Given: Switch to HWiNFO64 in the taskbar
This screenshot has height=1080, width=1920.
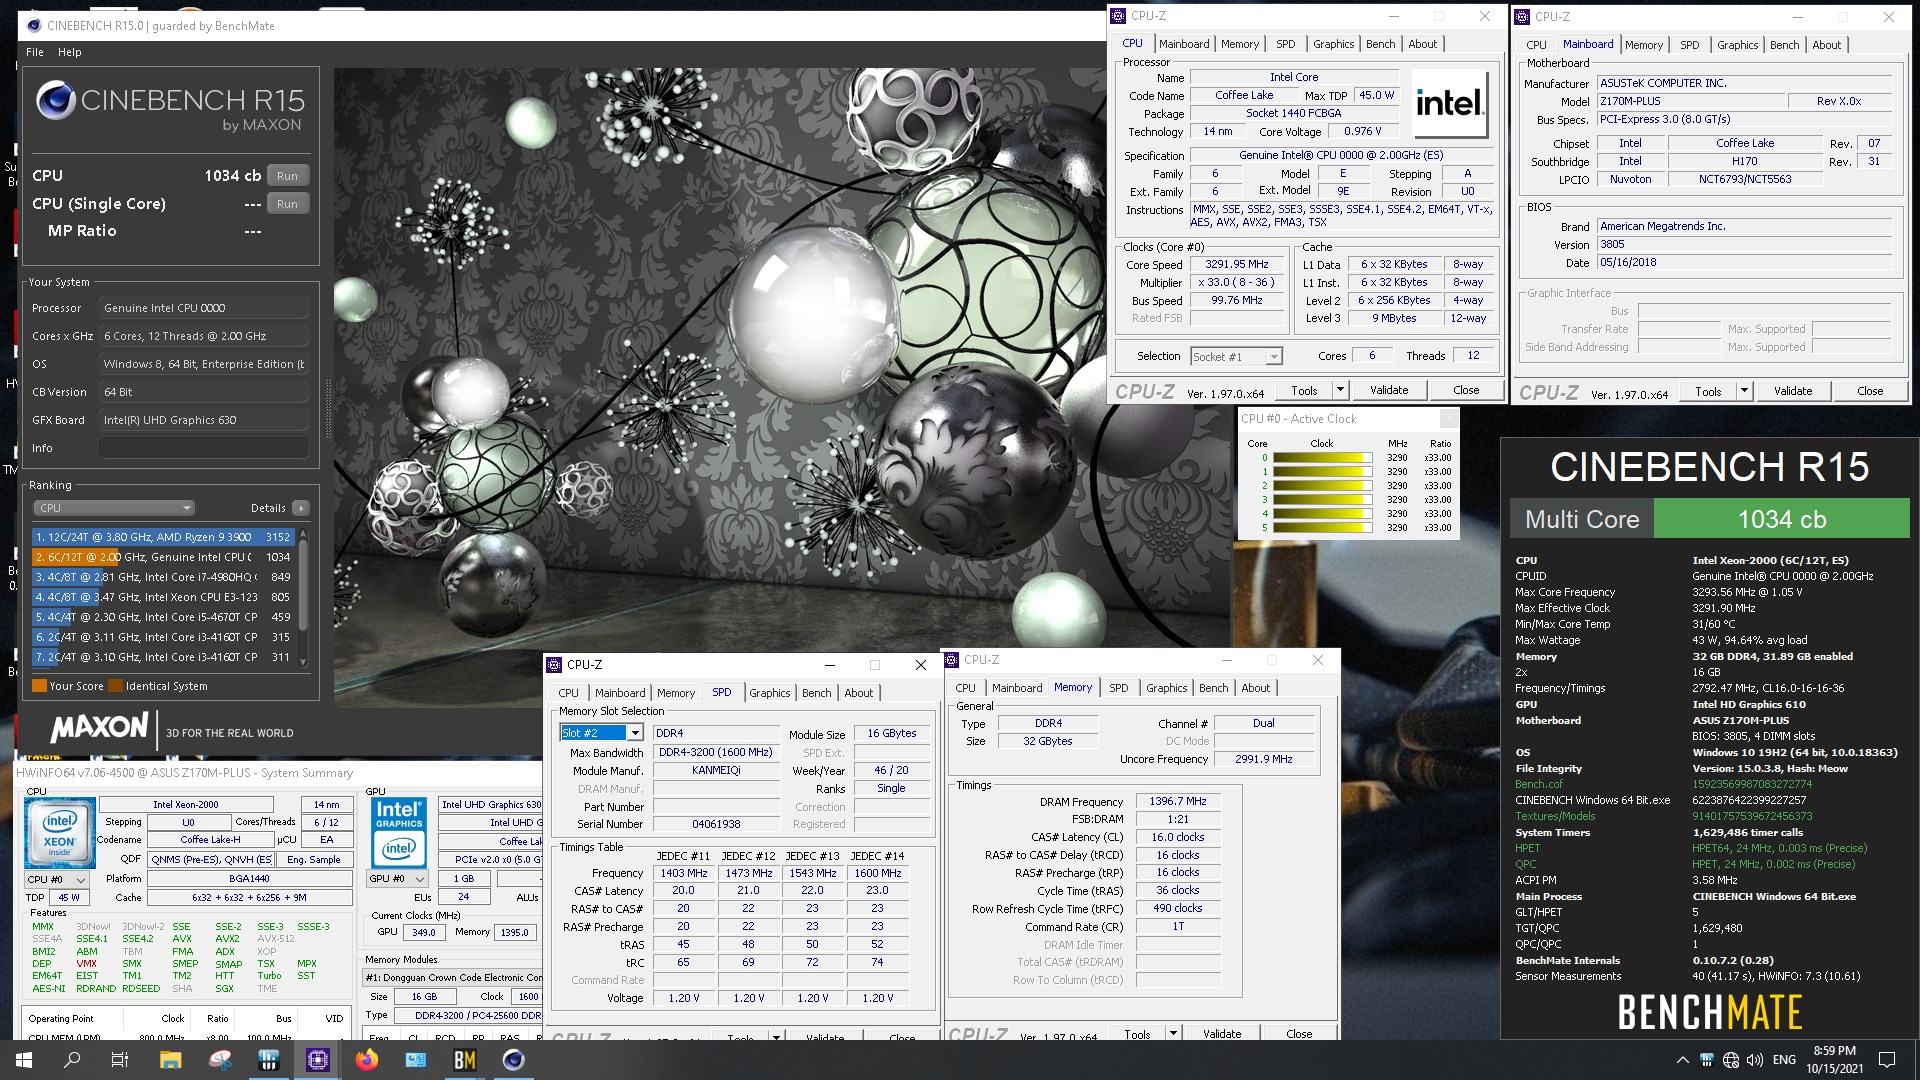Looking at the screenshot, I should [x=268, y=1060].
